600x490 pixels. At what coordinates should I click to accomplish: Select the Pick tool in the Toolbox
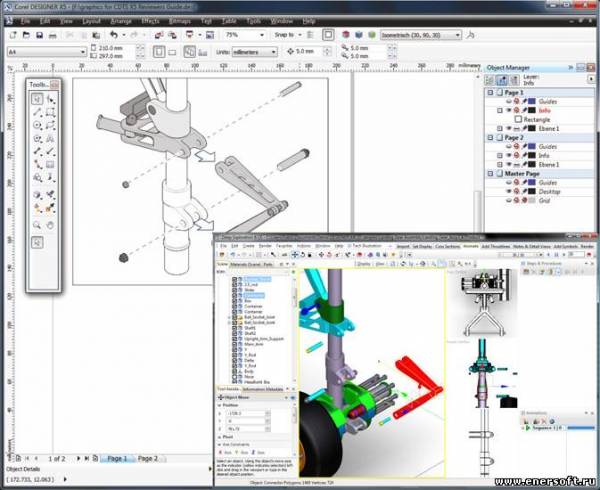(x=37, y=99)
